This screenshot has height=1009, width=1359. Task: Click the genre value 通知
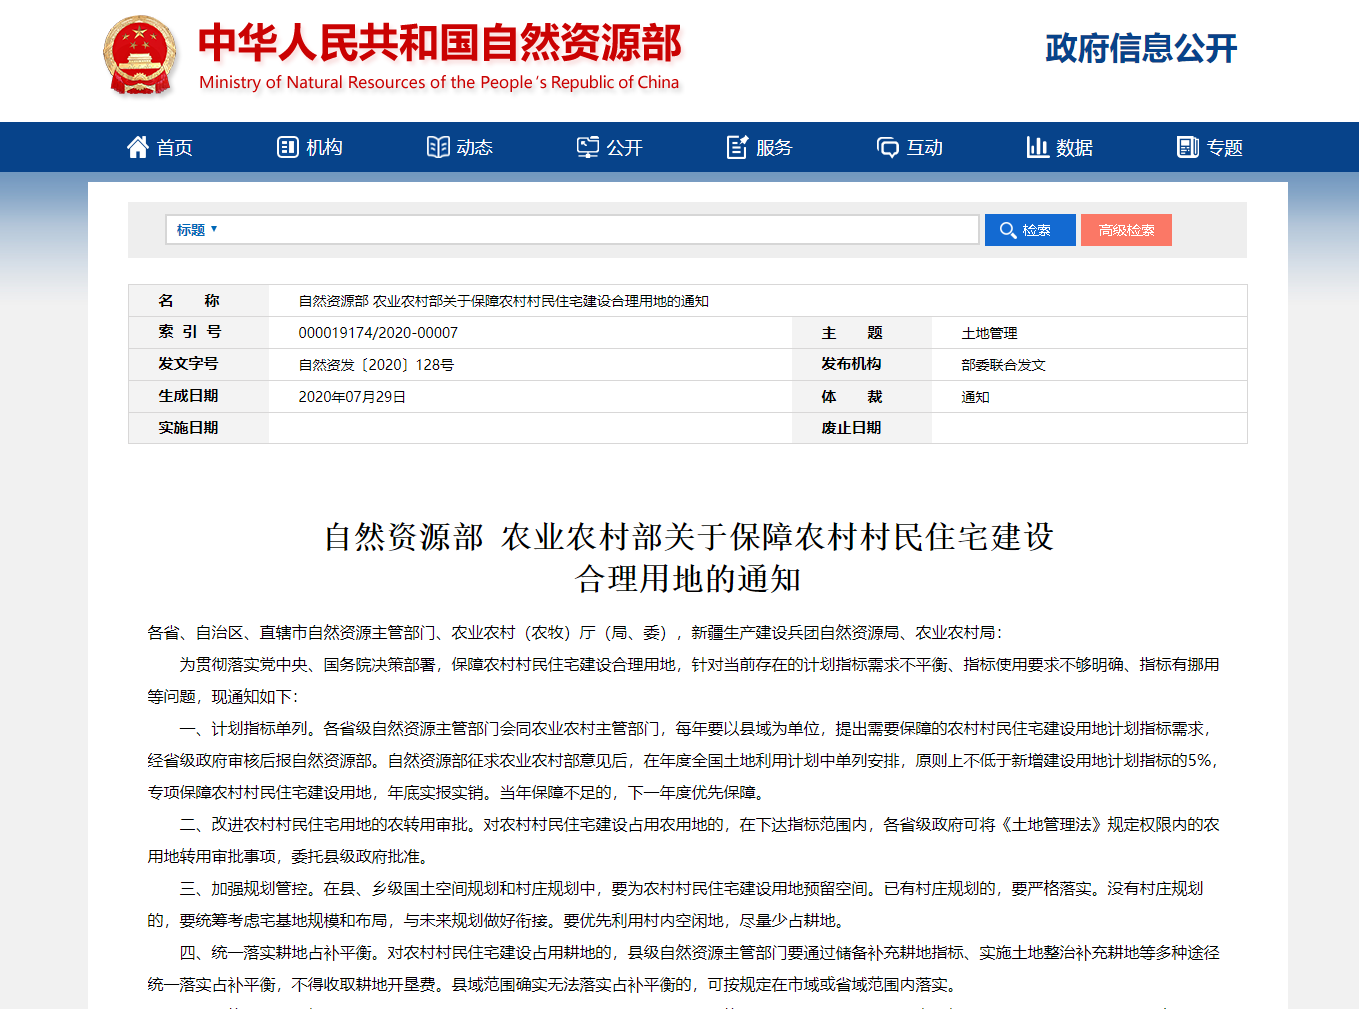point(975,397)
